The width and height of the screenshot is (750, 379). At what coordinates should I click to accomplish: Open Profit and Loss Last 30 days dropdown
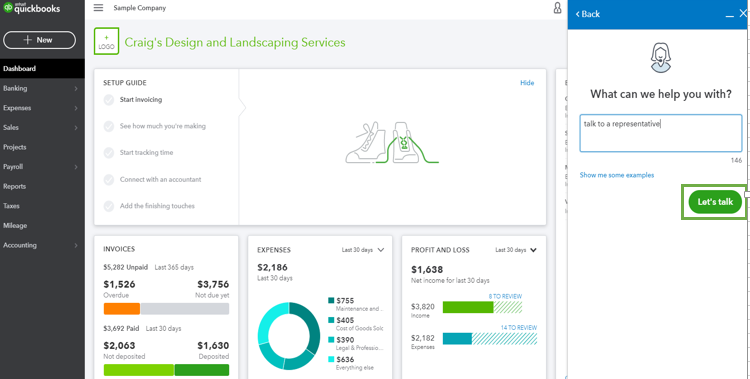pos(516,250)
